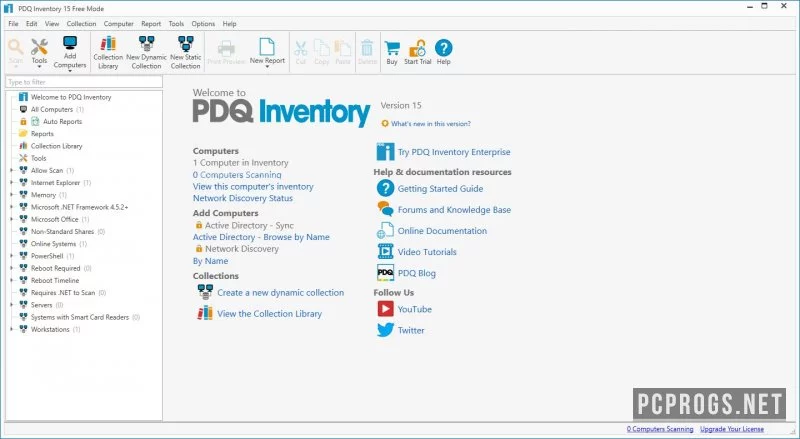Screen dimensions: 800x439
Task: Open the Network Discovery Status link
Action: pos(243,198)
